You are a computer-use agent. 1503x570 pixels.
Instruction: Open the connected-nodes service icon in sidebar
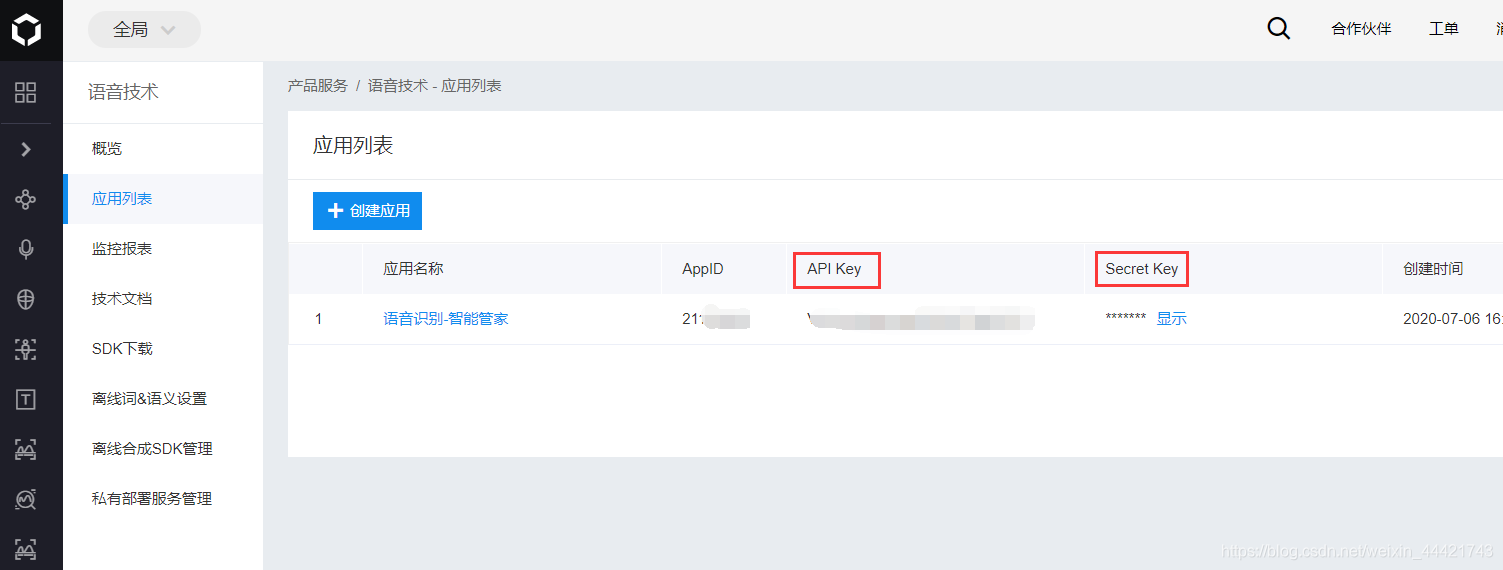26,199
